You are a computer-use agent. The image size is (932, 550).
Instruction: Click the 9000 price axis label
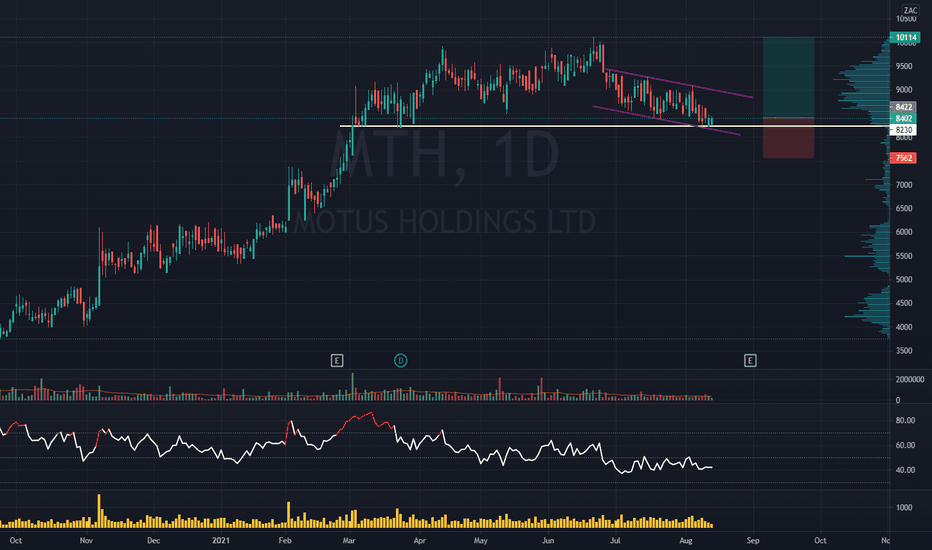(x=903, y=90)
